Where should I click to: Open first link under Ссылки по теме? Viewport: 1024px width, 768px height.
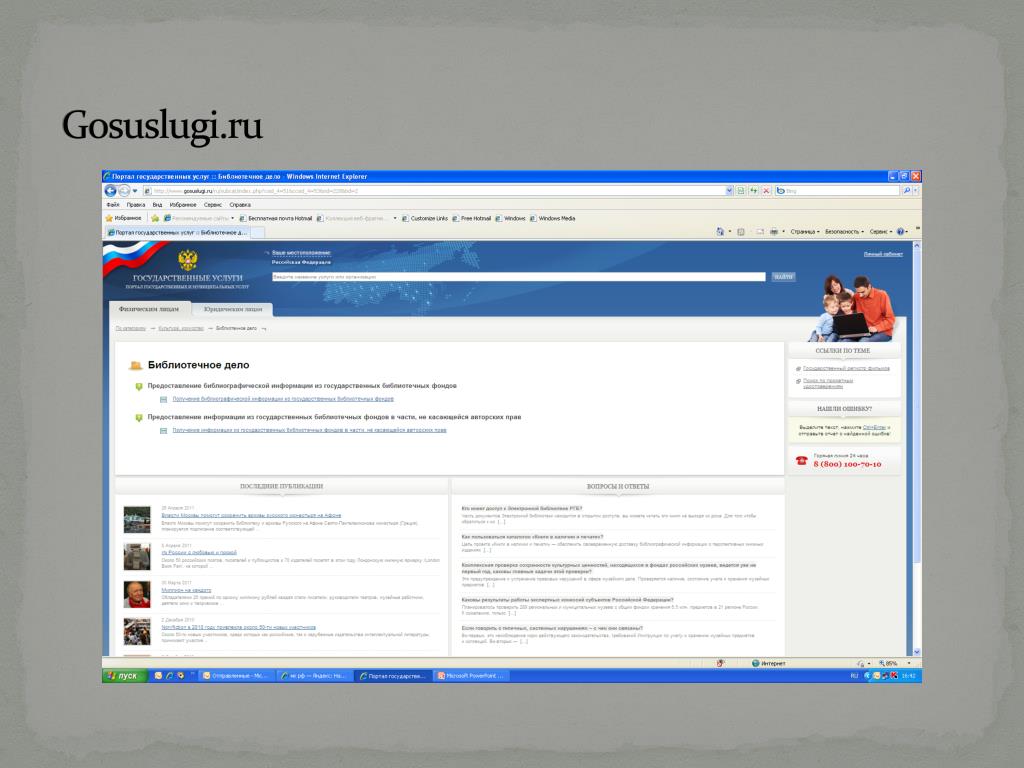846,368
